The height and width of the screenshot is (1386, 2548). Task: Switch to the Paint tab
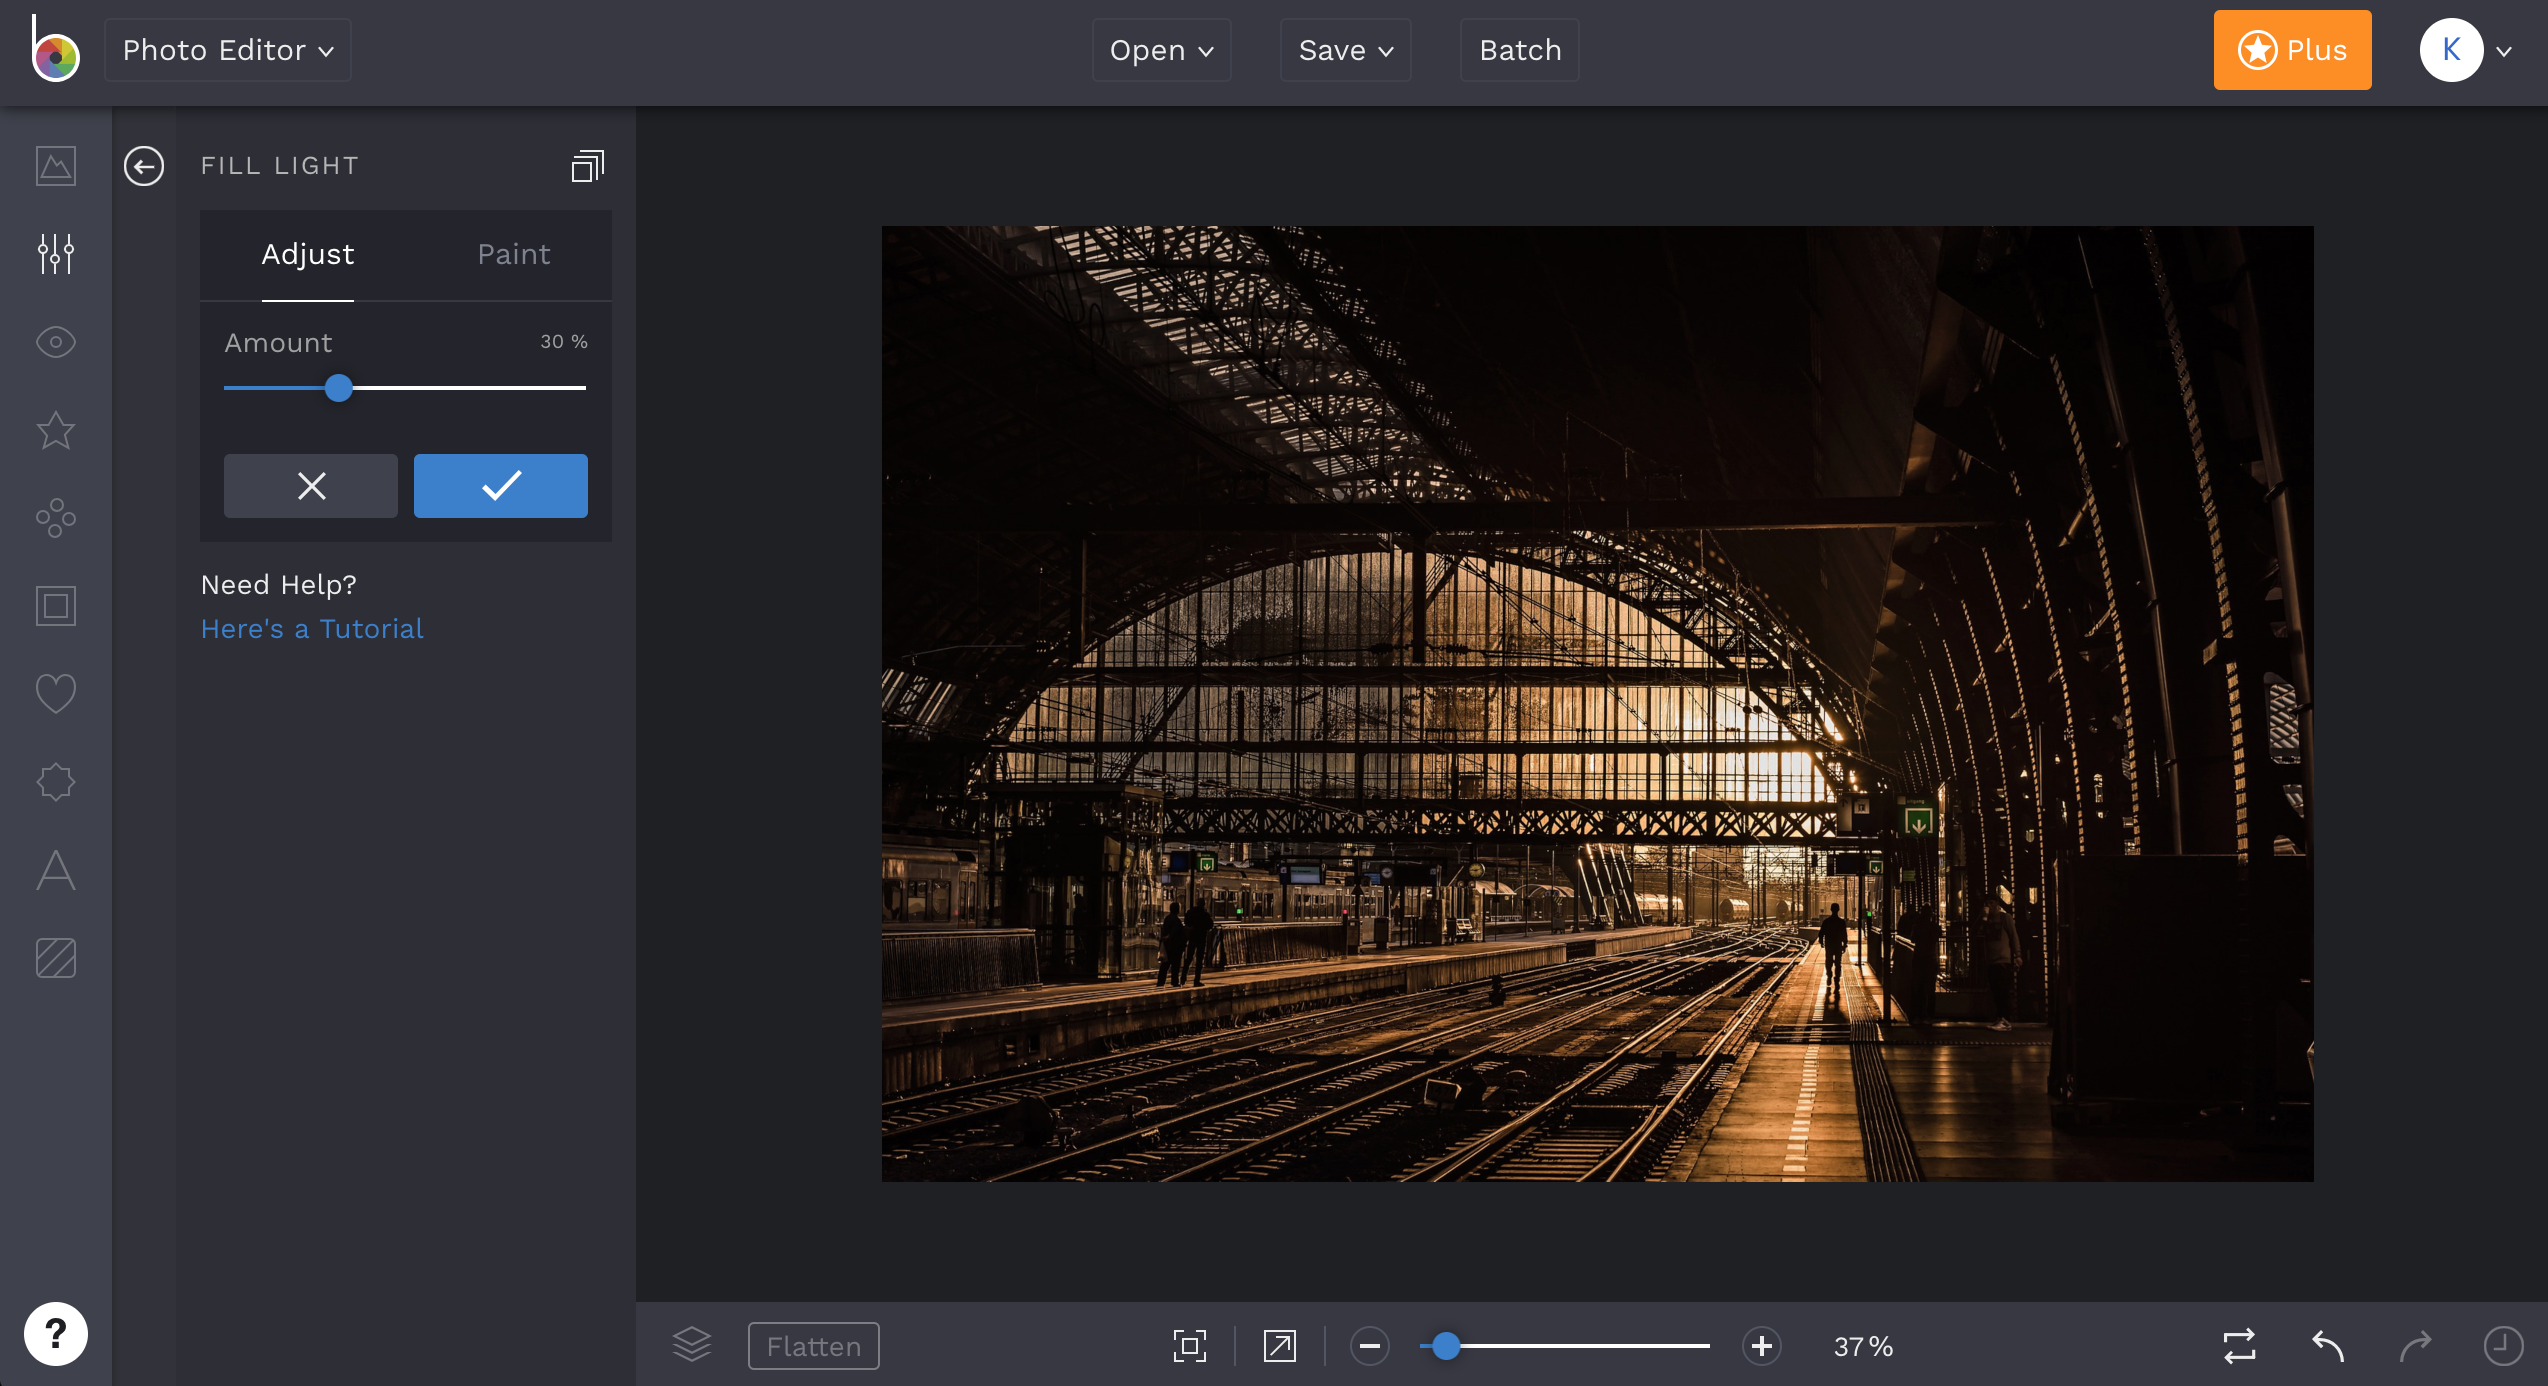(x=512, y=254)
